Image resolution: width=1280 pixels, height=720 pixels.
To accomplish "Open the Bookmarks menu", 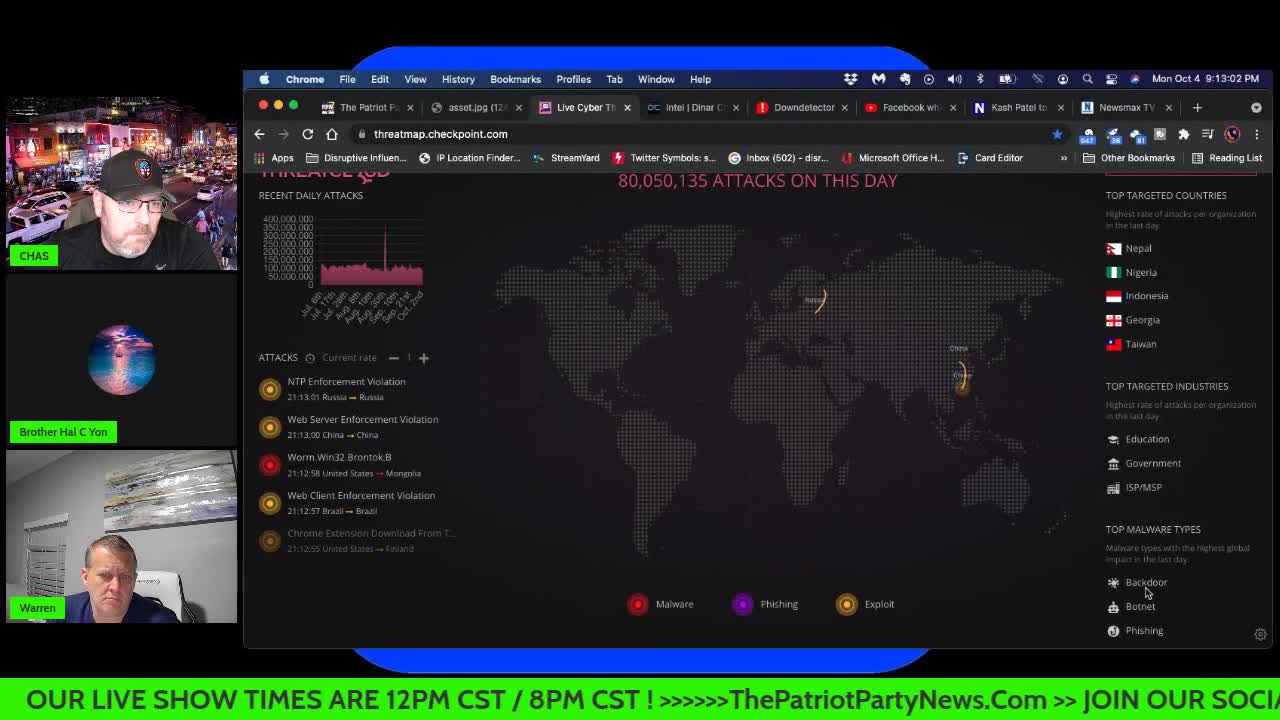I will 515,79.
